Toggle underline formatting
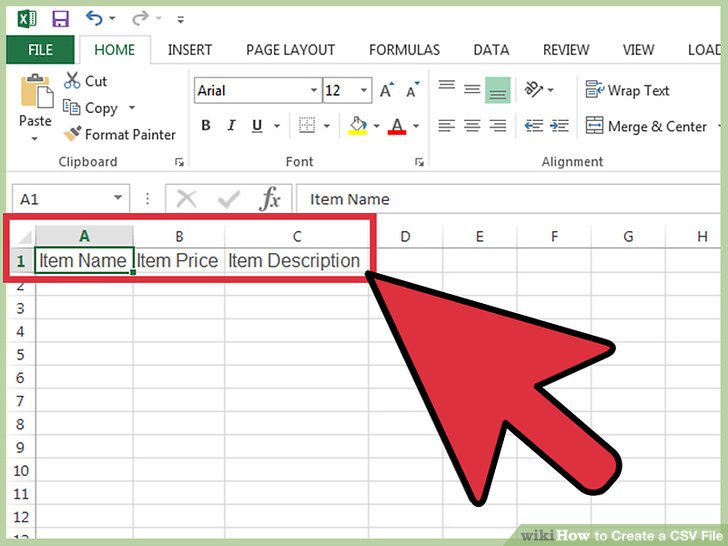The image size is (728, 546). [x=257, y=125]
